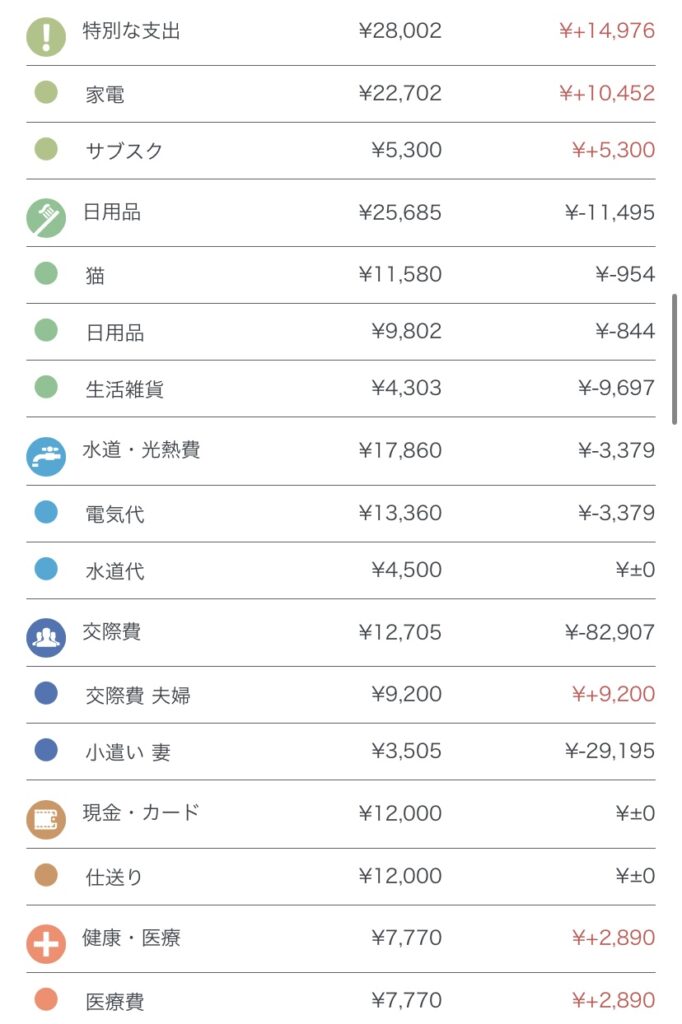
Task: Click the ¥28,002 amount for 特別な支出
Action: click(400, 31)
